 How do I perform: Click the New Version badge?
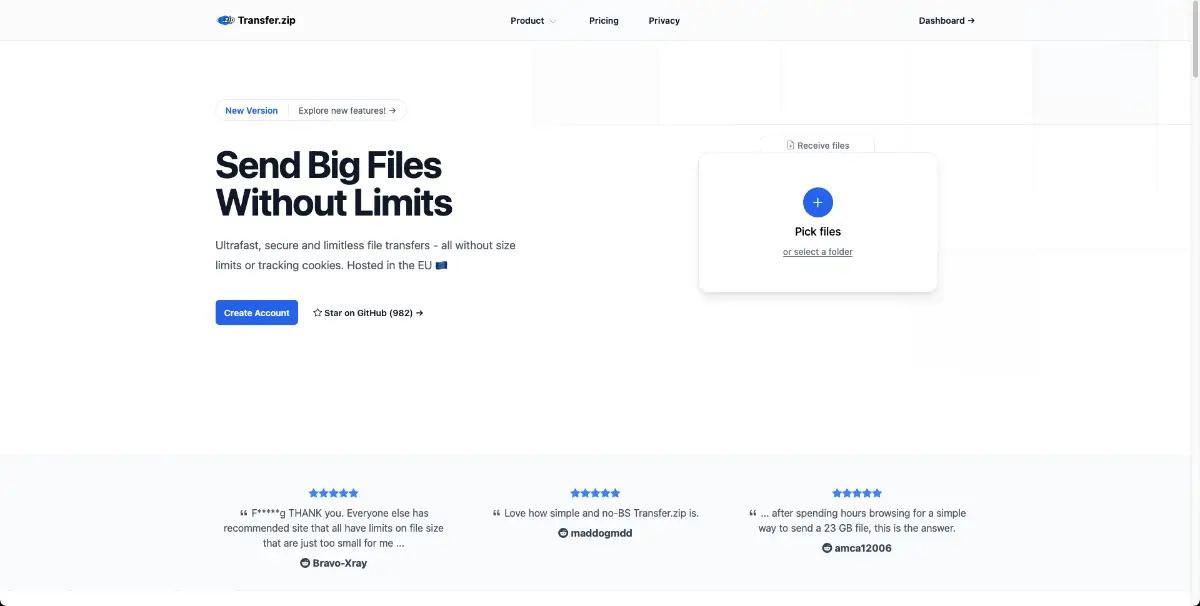click(251, 111)
